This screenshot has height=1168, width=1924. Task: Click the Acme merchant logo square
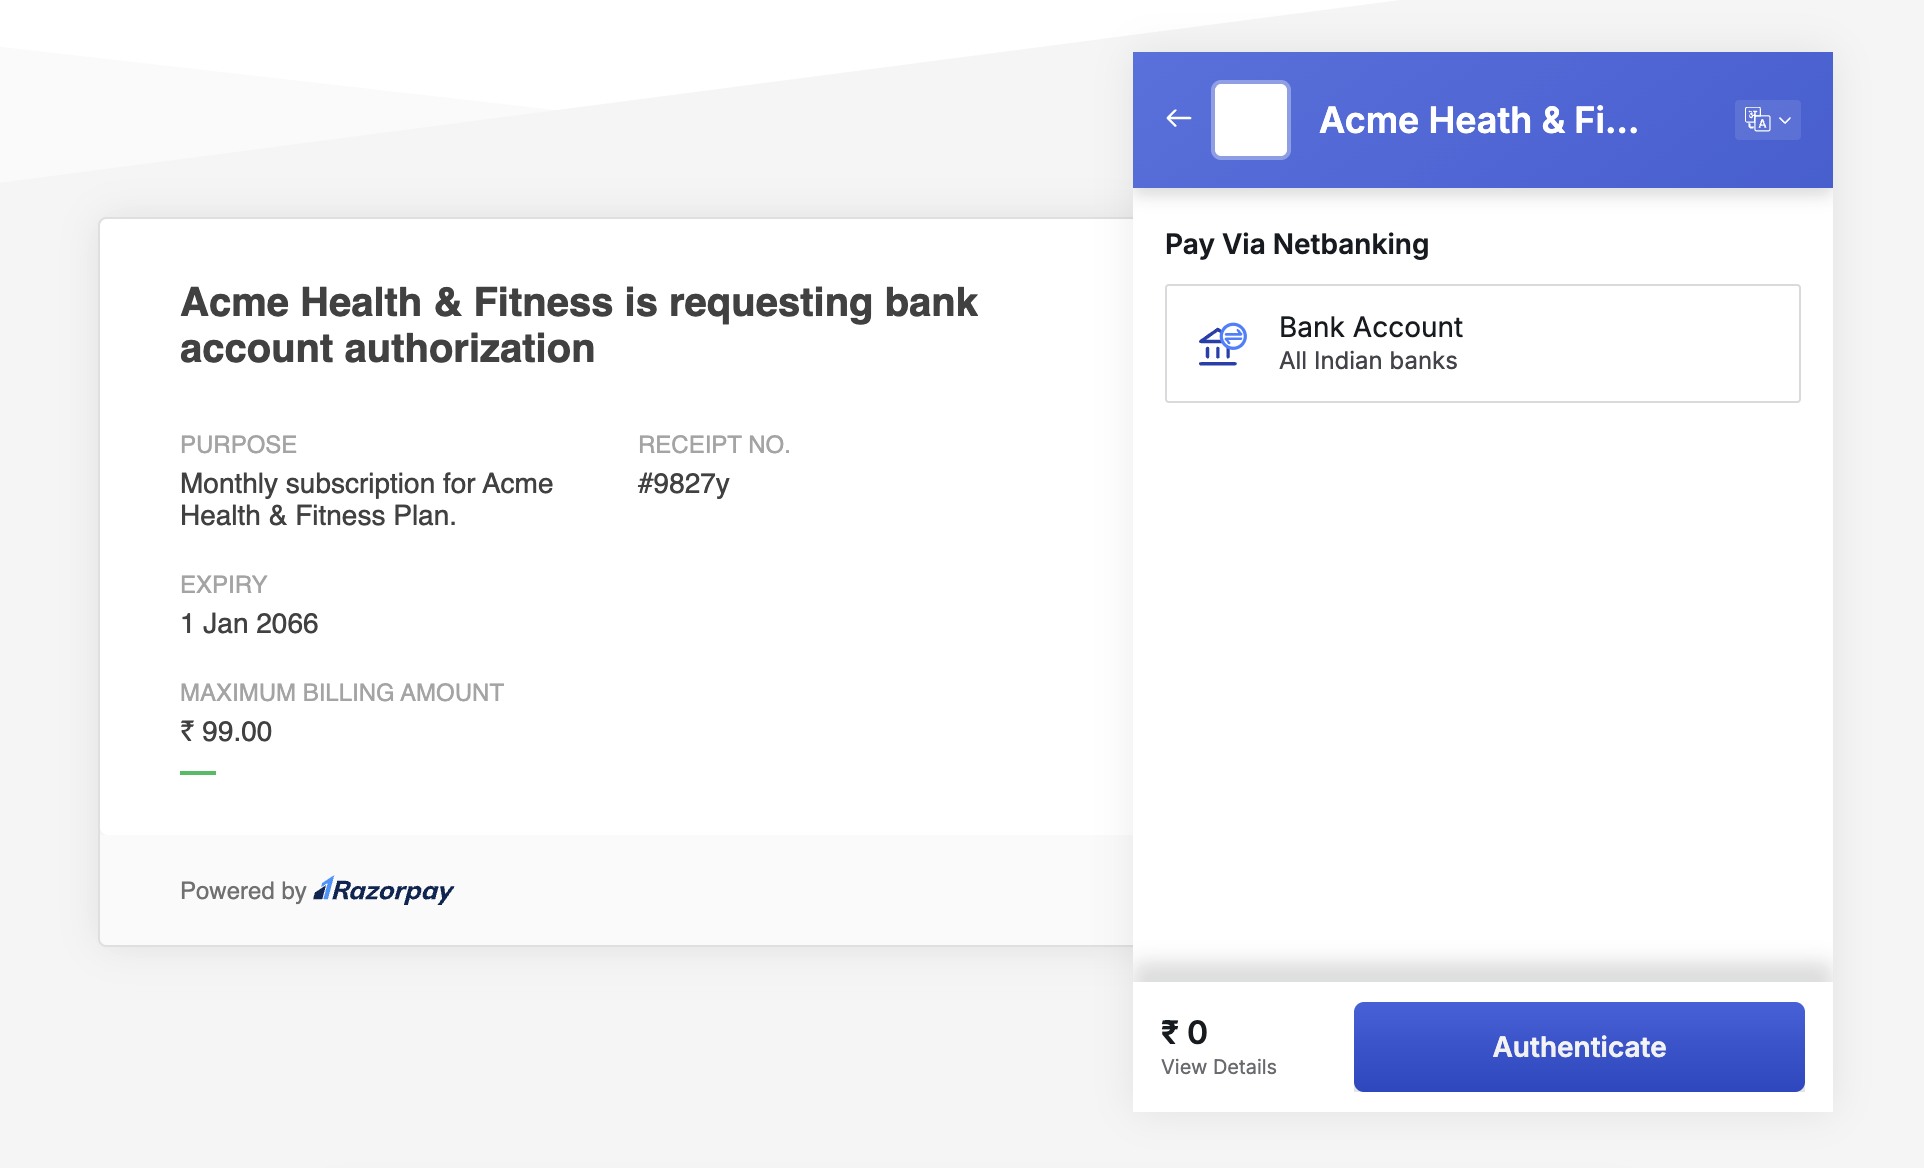(1250, 119)
